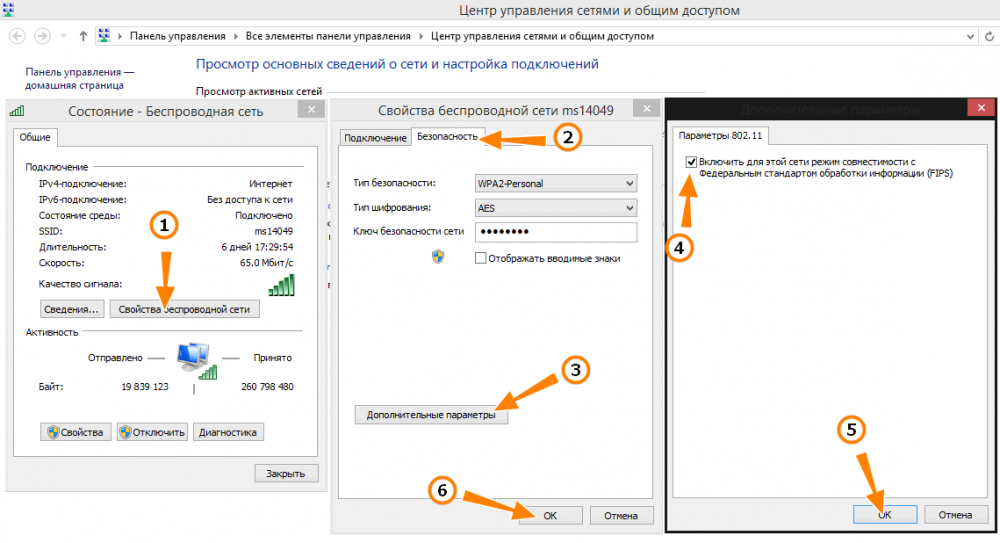Click the shield icon beside show characters
Image resolution: width=1000 pixels, height=543 pixels.
click(x=437, y=257)
